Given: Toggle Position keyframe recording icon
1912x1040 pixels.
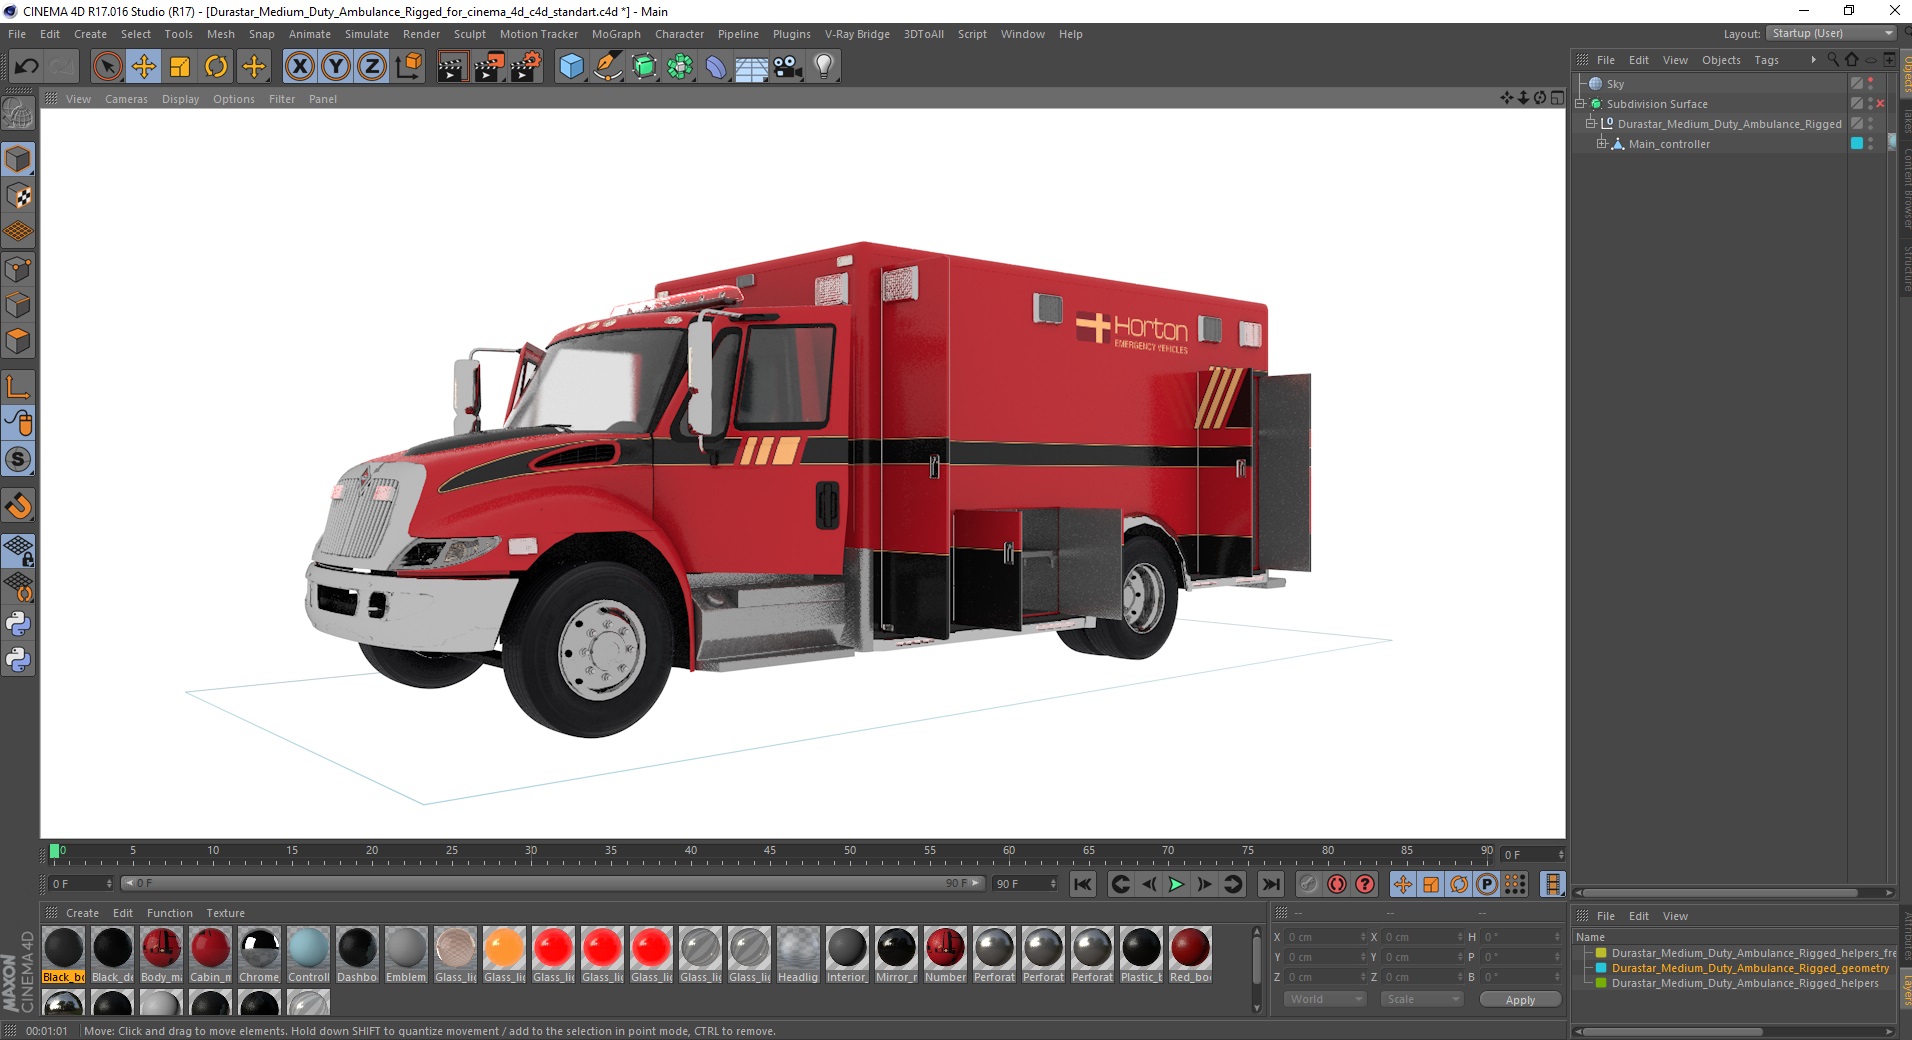Looking at the screenshot, I should [x=1403, y=884].
